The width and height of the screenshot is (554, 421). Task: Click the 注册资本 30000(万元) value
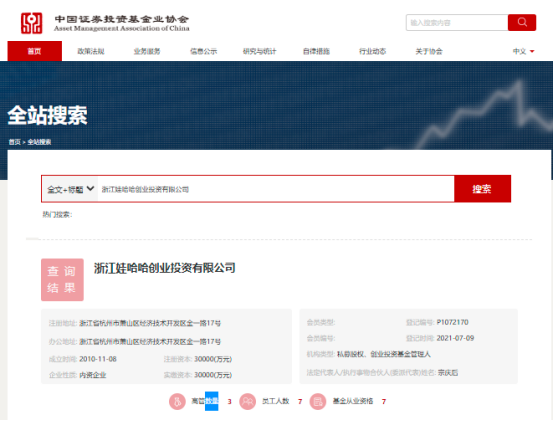point(213,359)
